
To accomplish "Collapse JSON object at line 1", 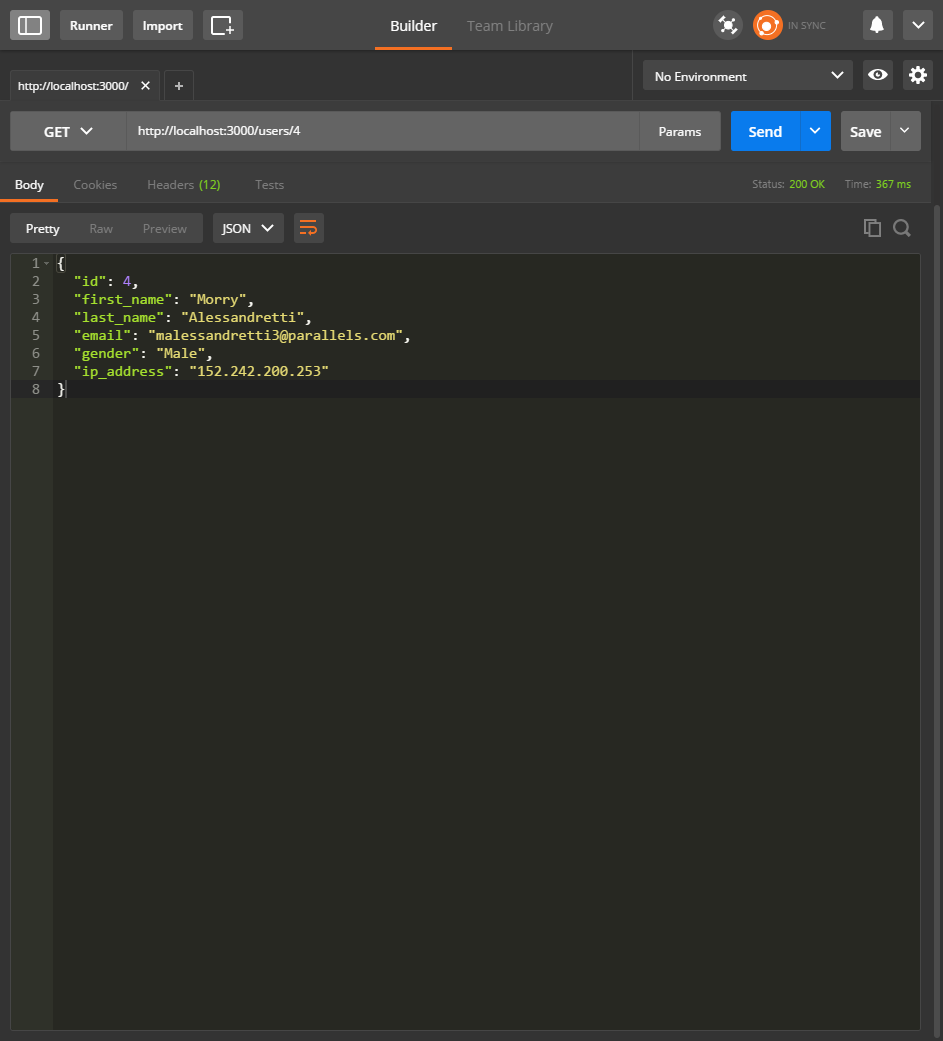I will (47, 263).
